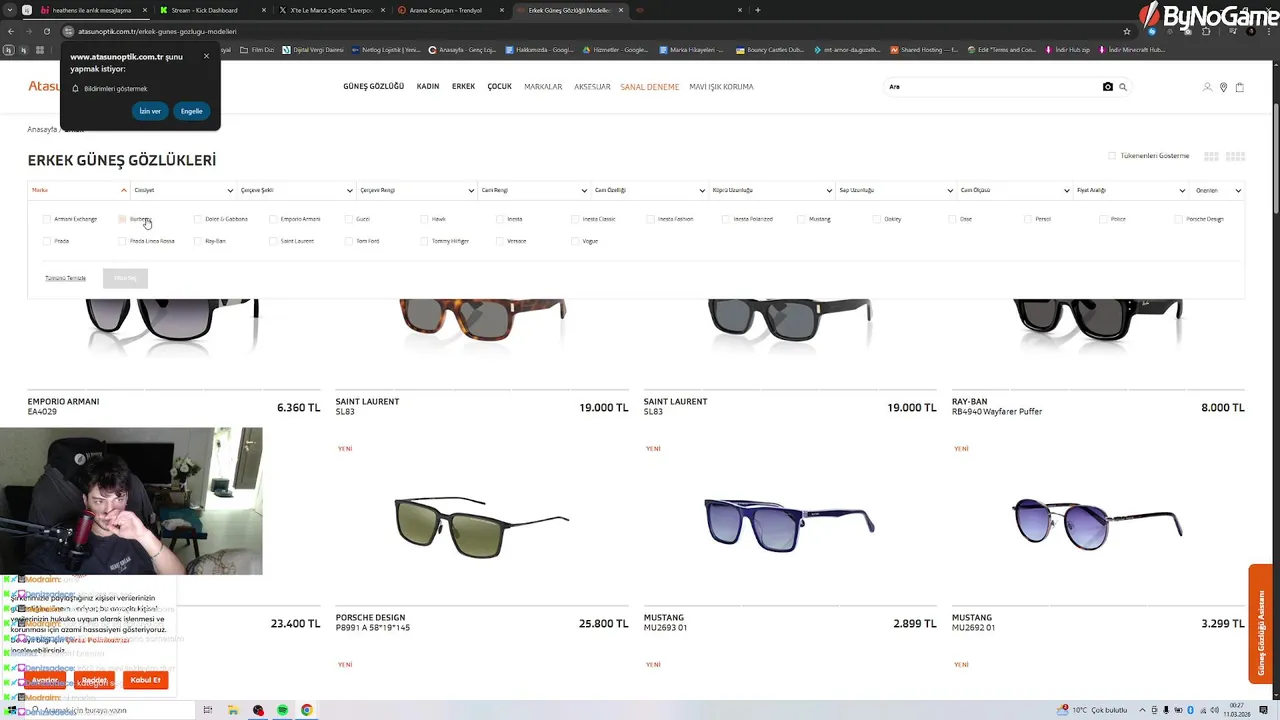The width and height of the screenshot is (1280, 720).
Task: Open GÜNEŞ GÖZLÜĞÜ menu
Action: pyautogui.click(x=374, y=87)
